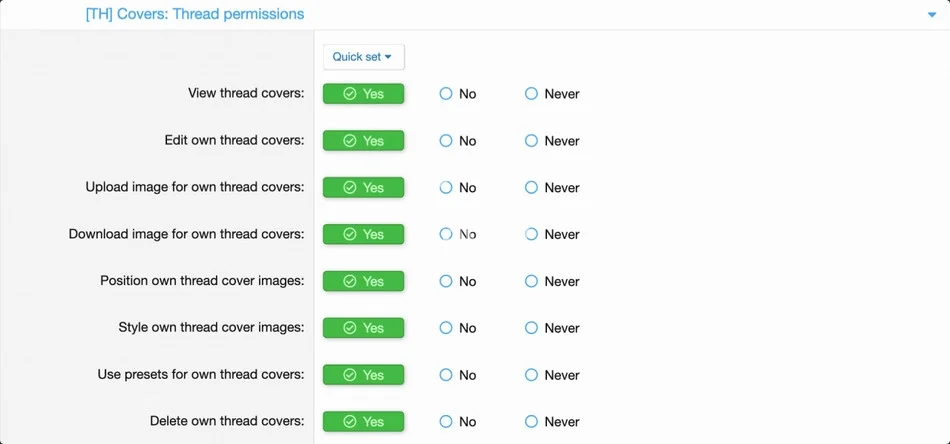
Task: Select Yes for Style own thread cover images
Action: [364, 328]
